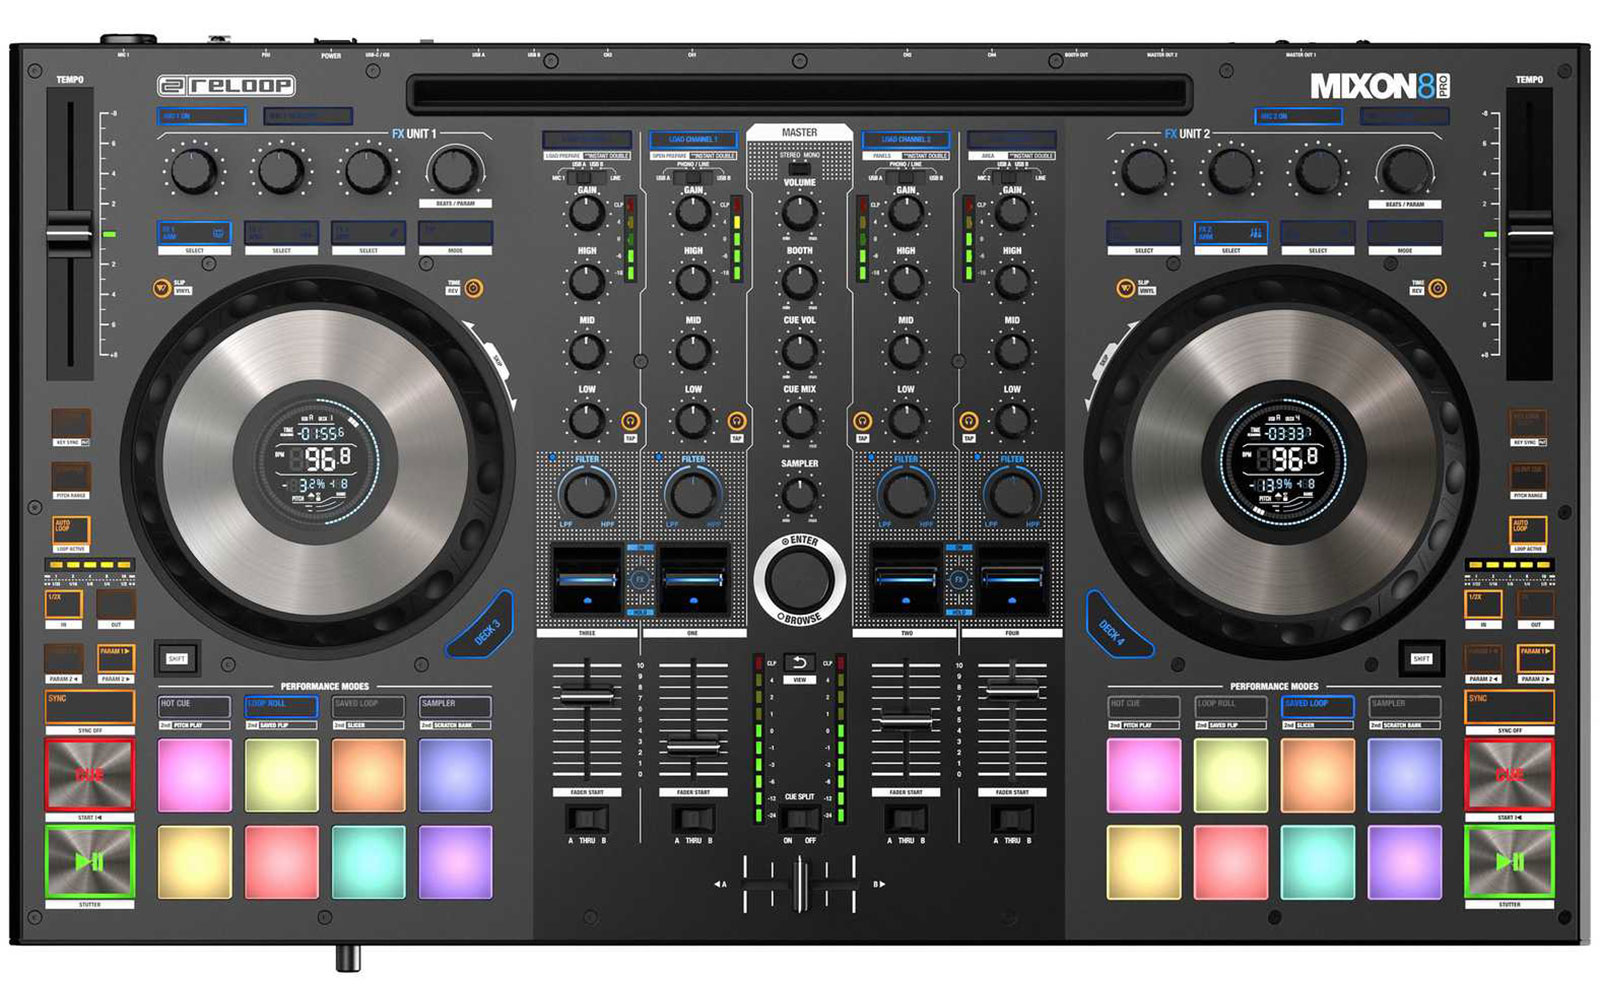Click channel TWO GAIN knob
The image size is (1600, 1007).
pyautogui.click(x=906, y=212)
